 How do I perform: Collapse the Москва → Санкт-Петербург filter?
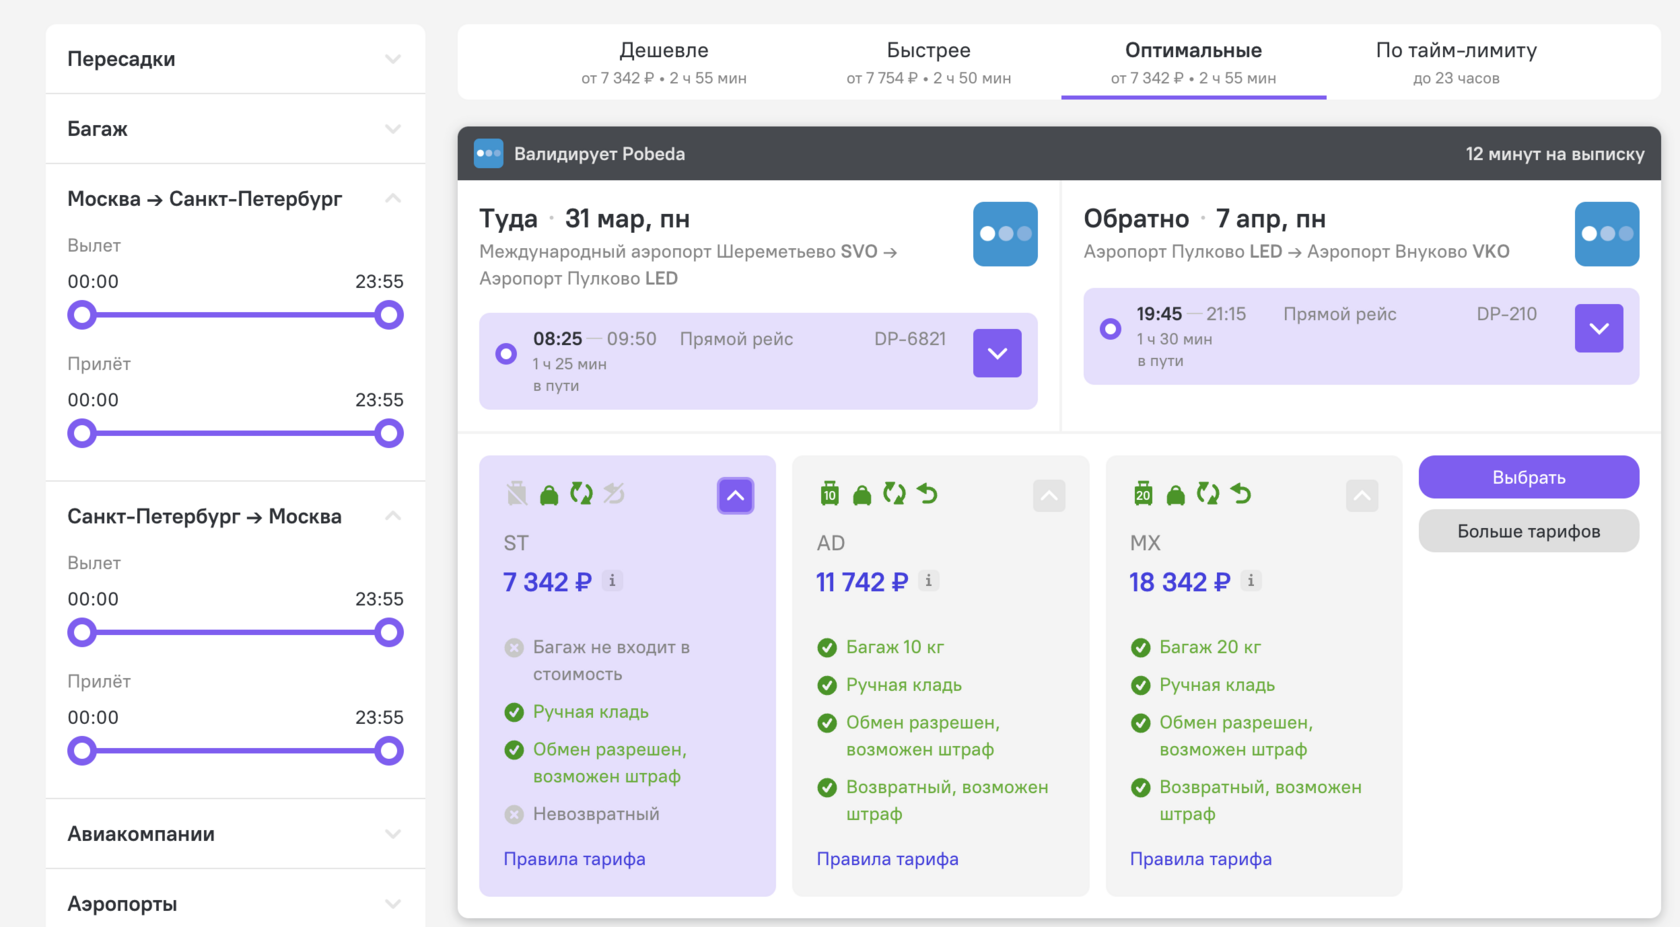pyautogui.click(x=393, y=198)
